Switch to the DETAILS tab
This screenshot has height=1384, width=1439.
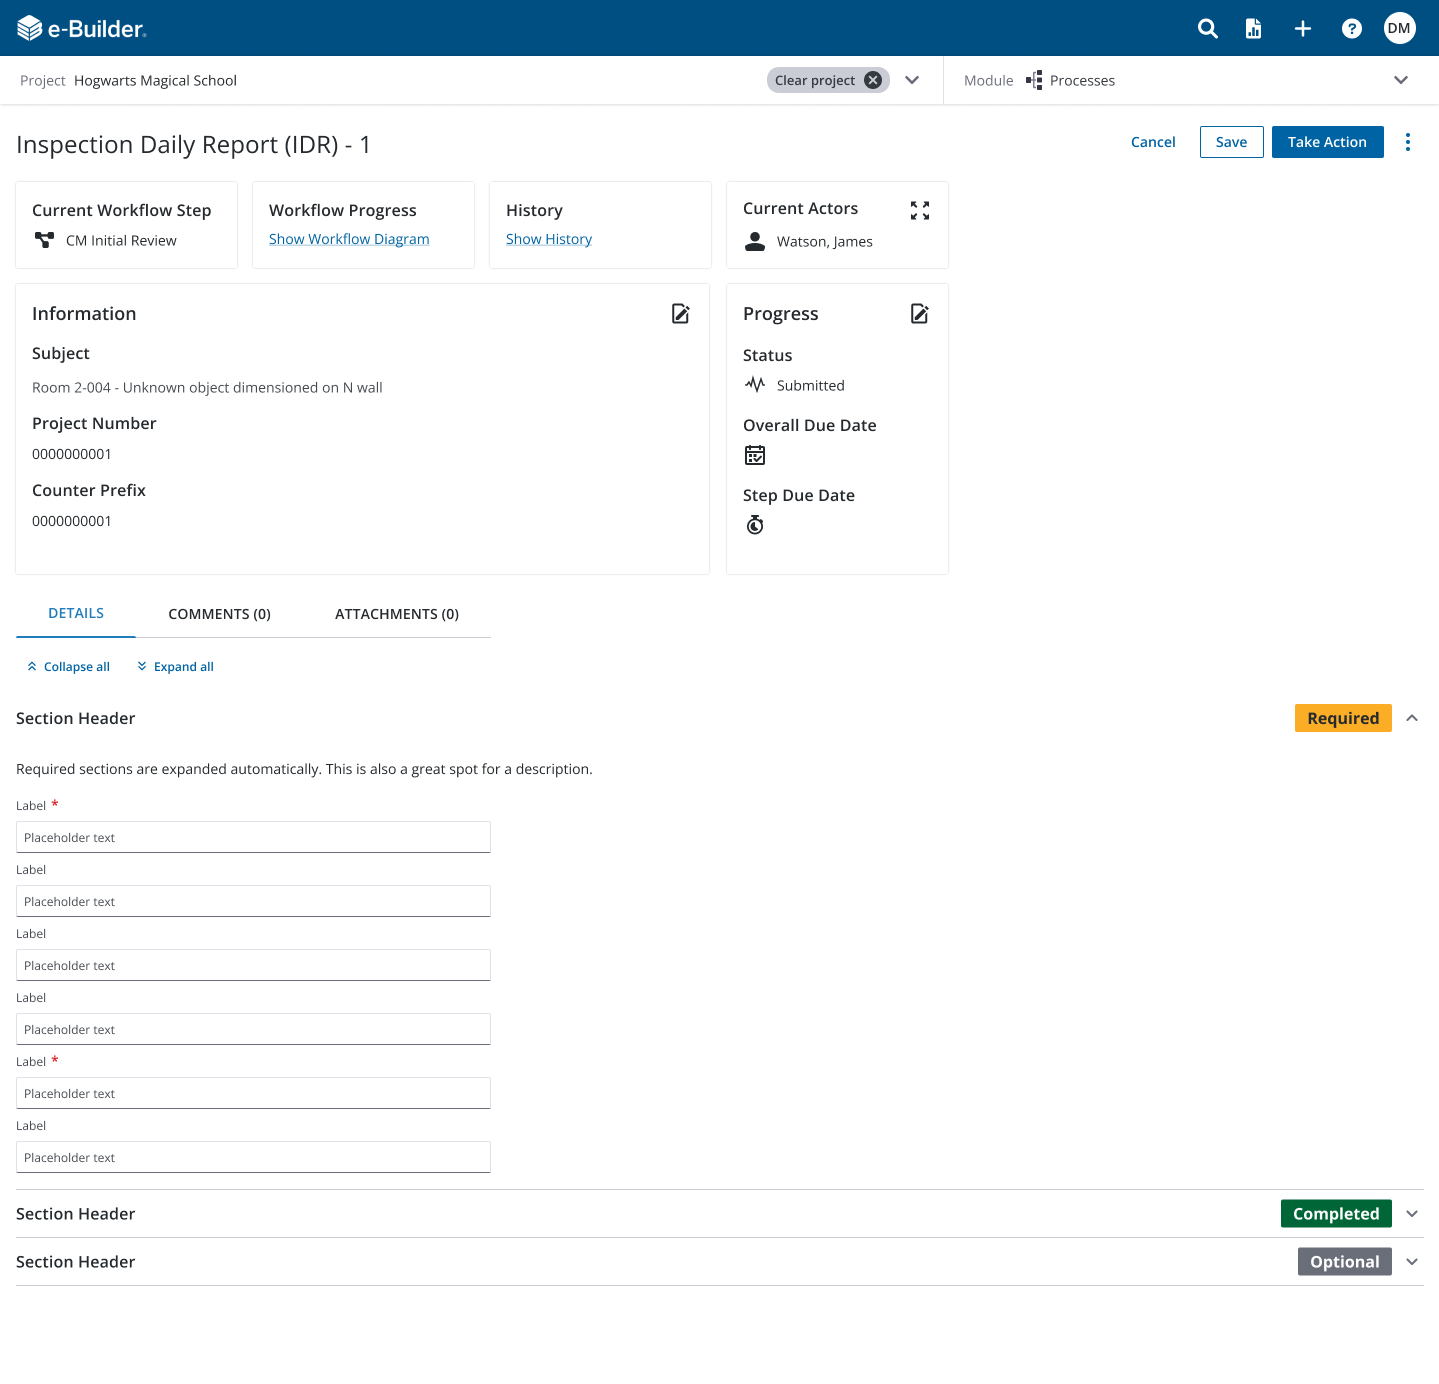point(76,613)
